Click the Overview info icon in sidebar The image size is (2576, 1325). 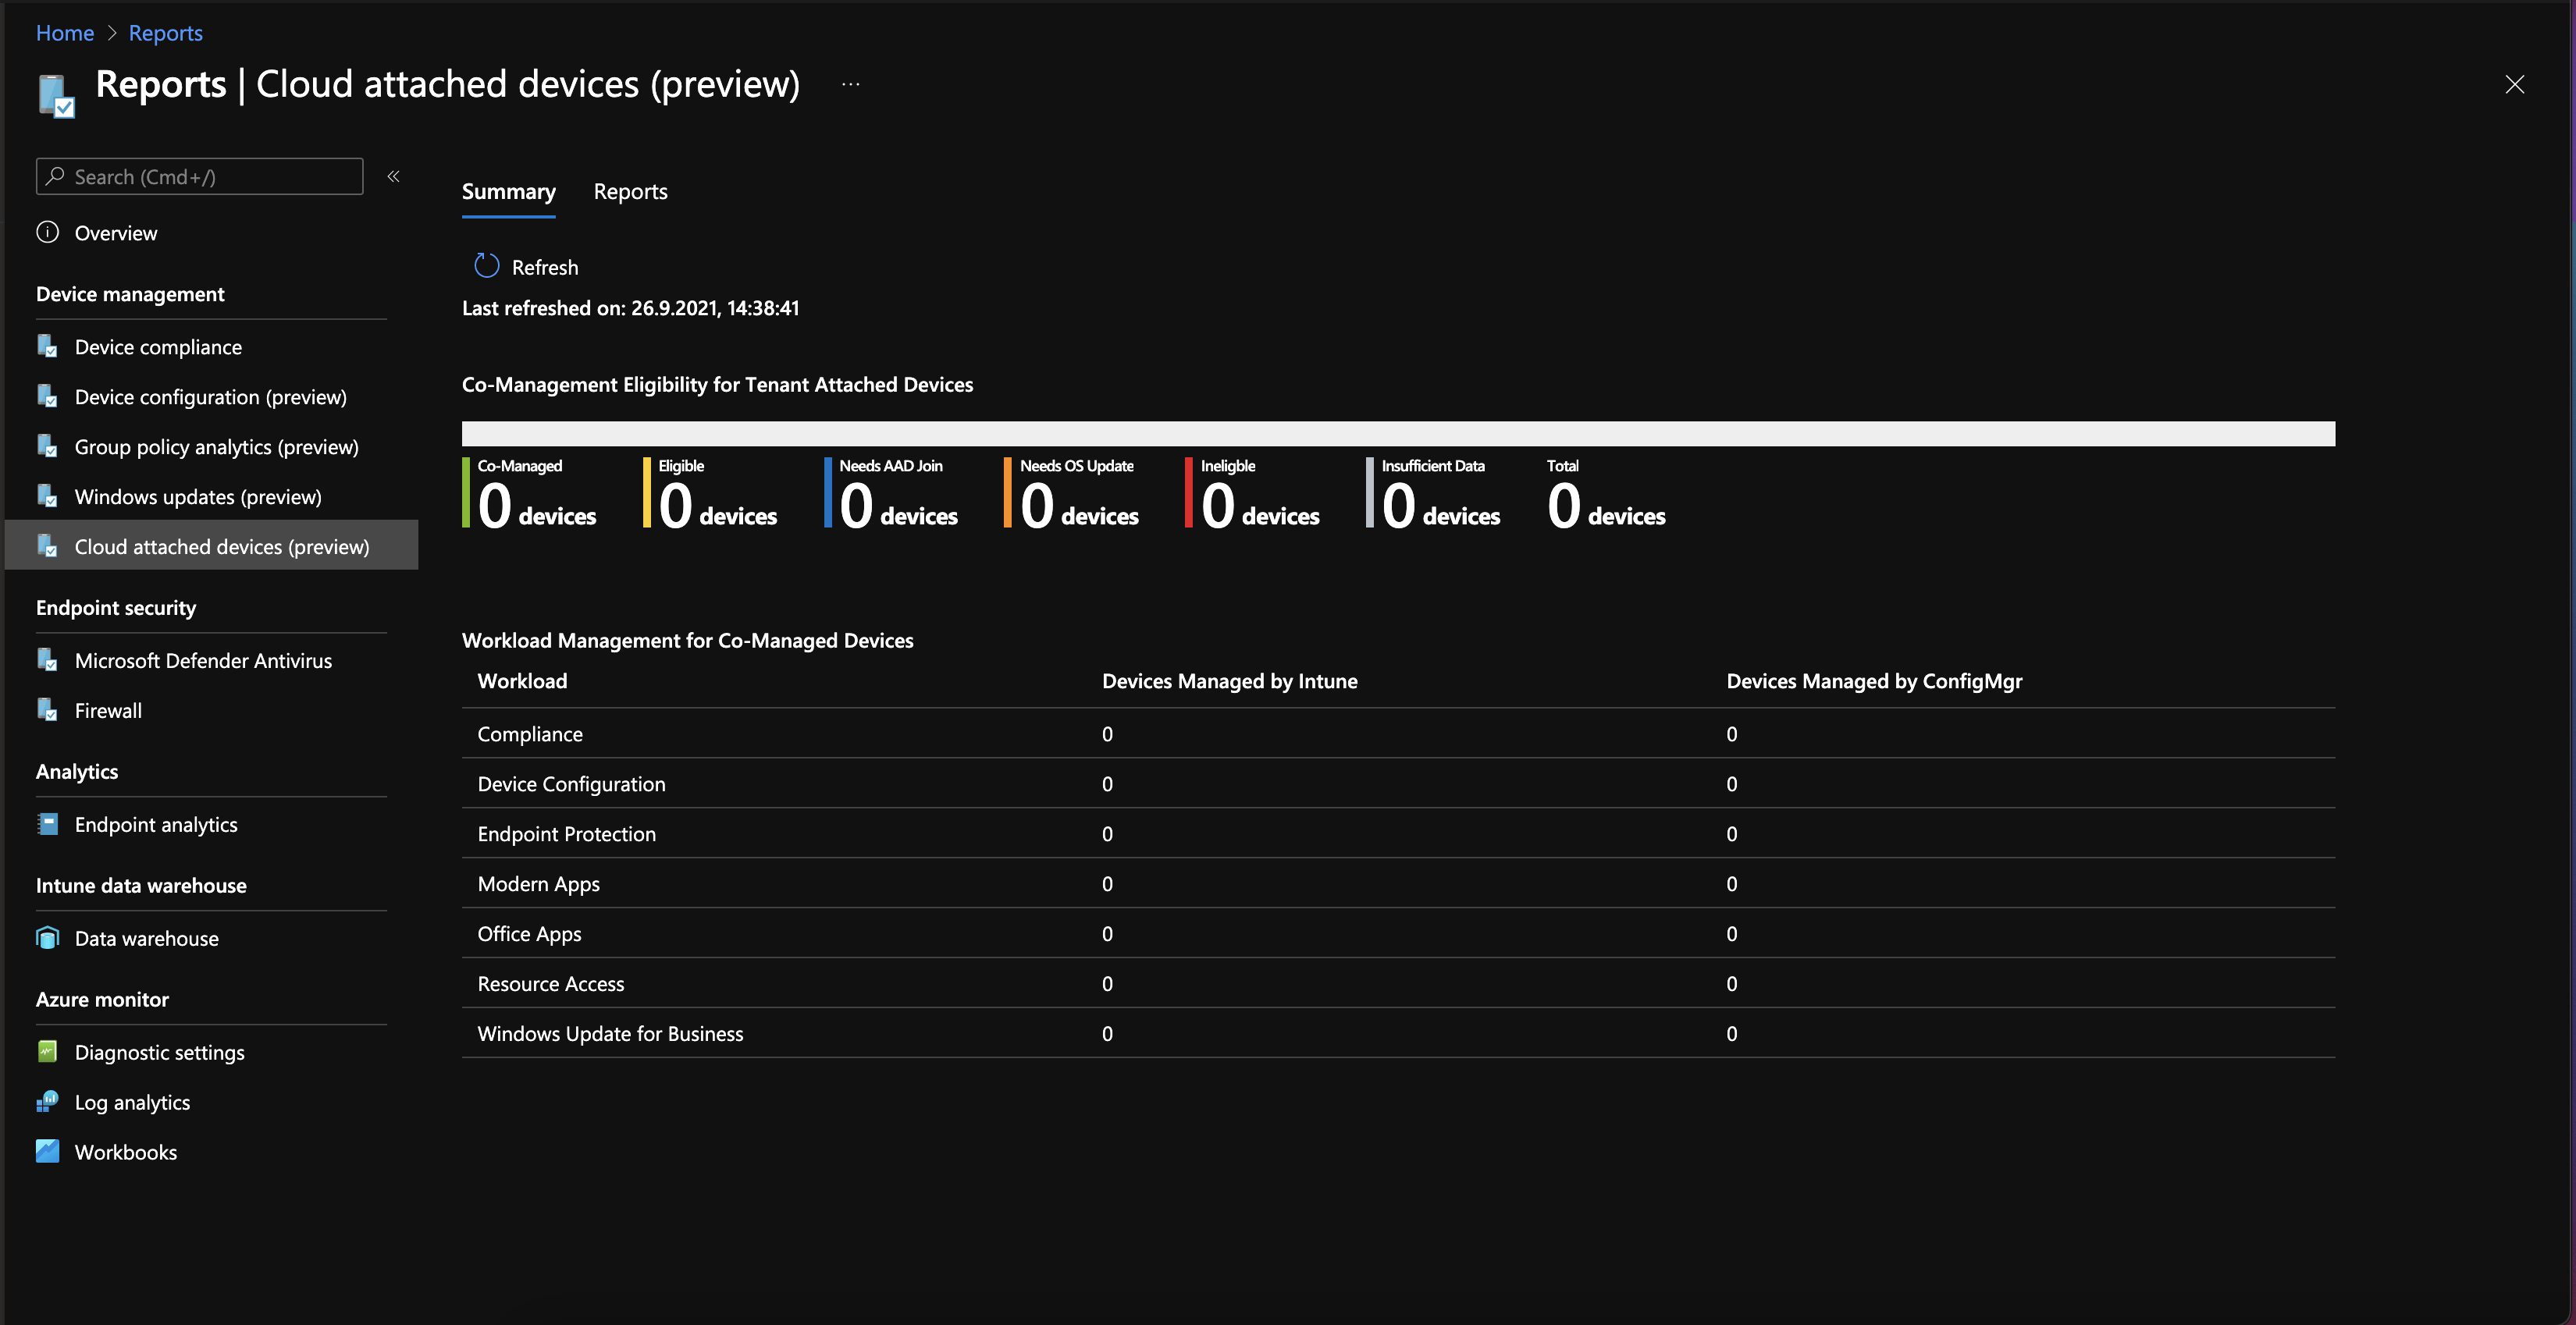[x=48, y=232]
